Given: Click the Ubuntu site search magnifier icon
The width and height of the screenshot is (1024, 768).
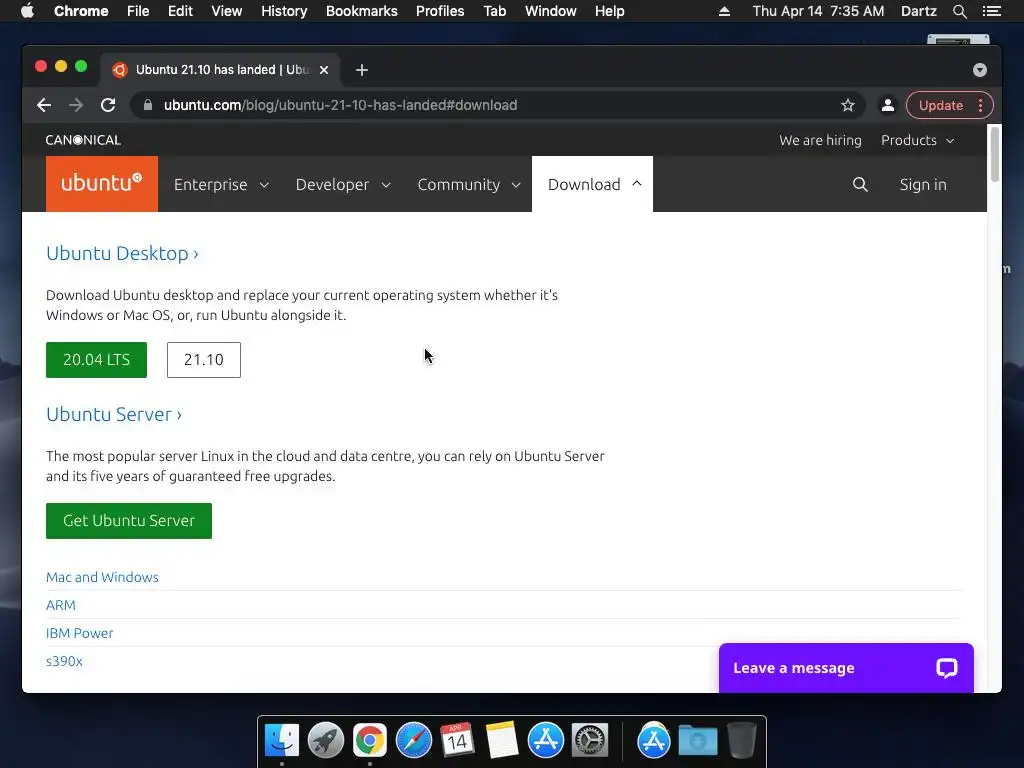Looking at the screenshot, I should tap(860, 185).
